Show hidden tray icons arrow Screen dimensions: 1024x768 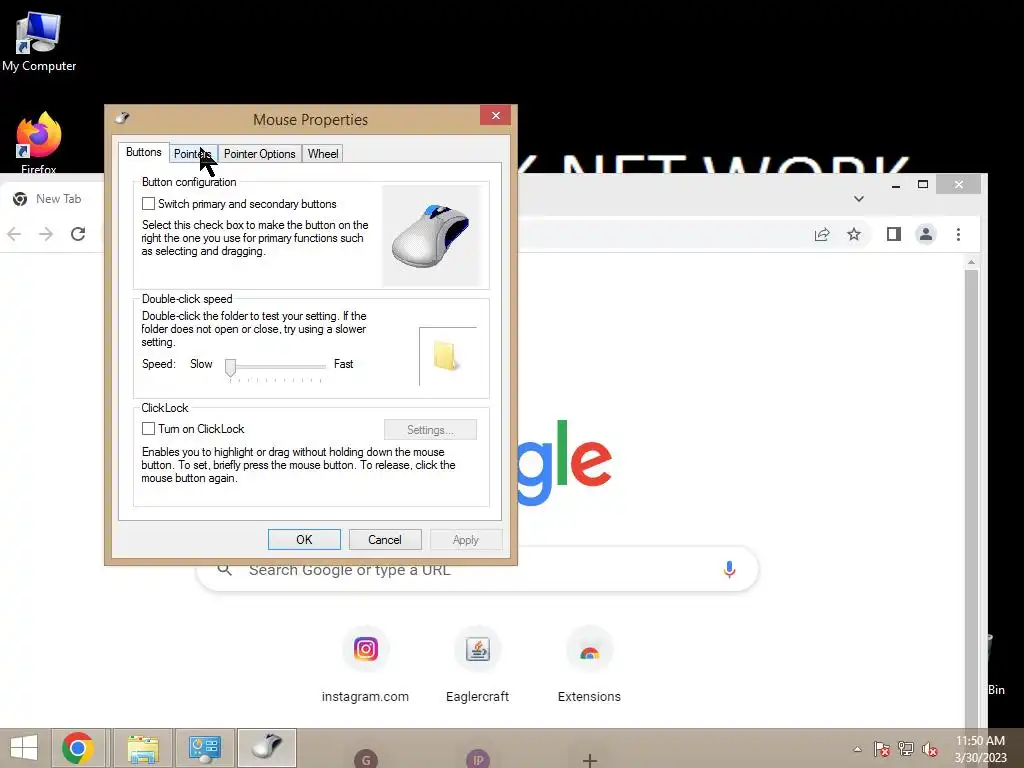[857, 749]
